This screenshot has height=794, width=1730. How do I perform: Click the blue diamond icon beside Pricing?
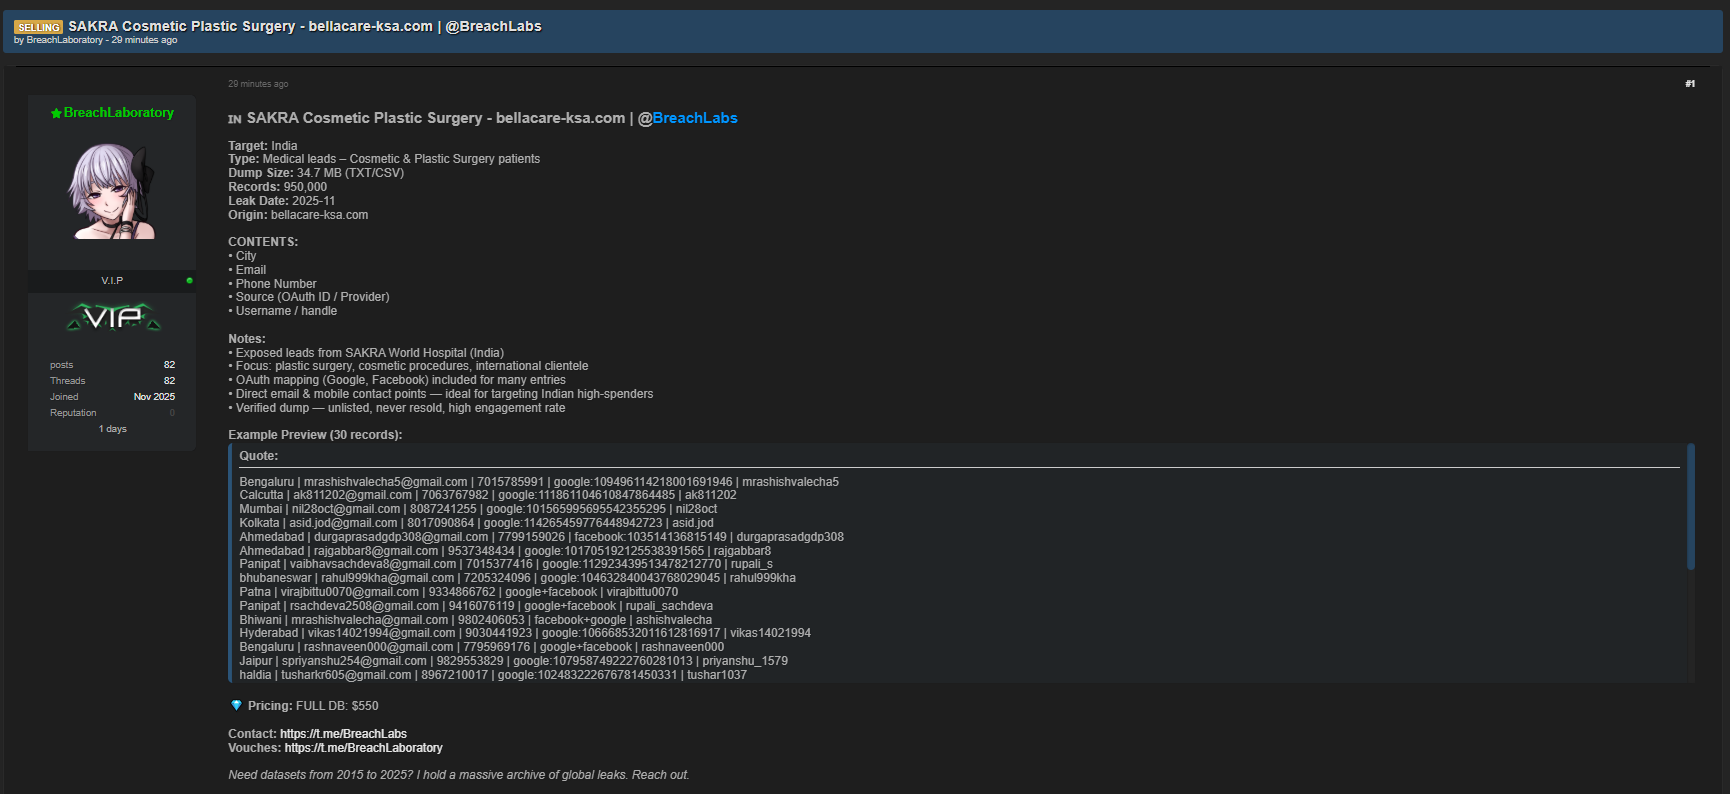tap(236, 706)
